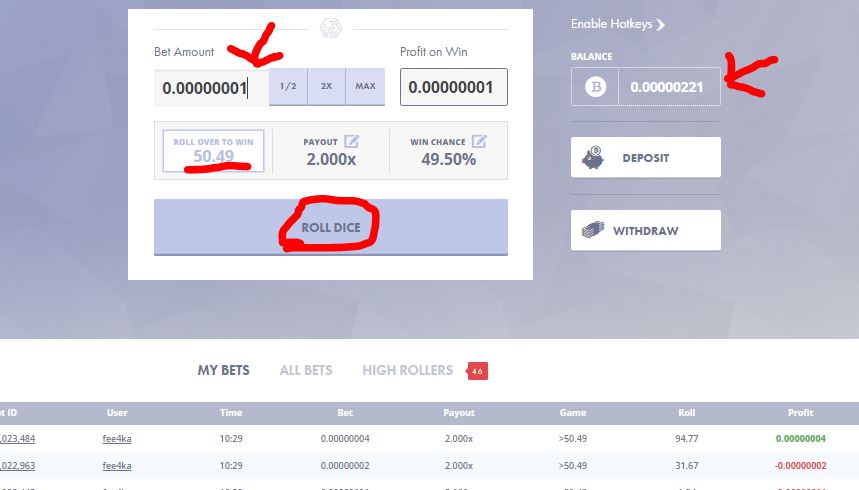Open the All Bets tab
859x490 pixels.
coord(306,371)
